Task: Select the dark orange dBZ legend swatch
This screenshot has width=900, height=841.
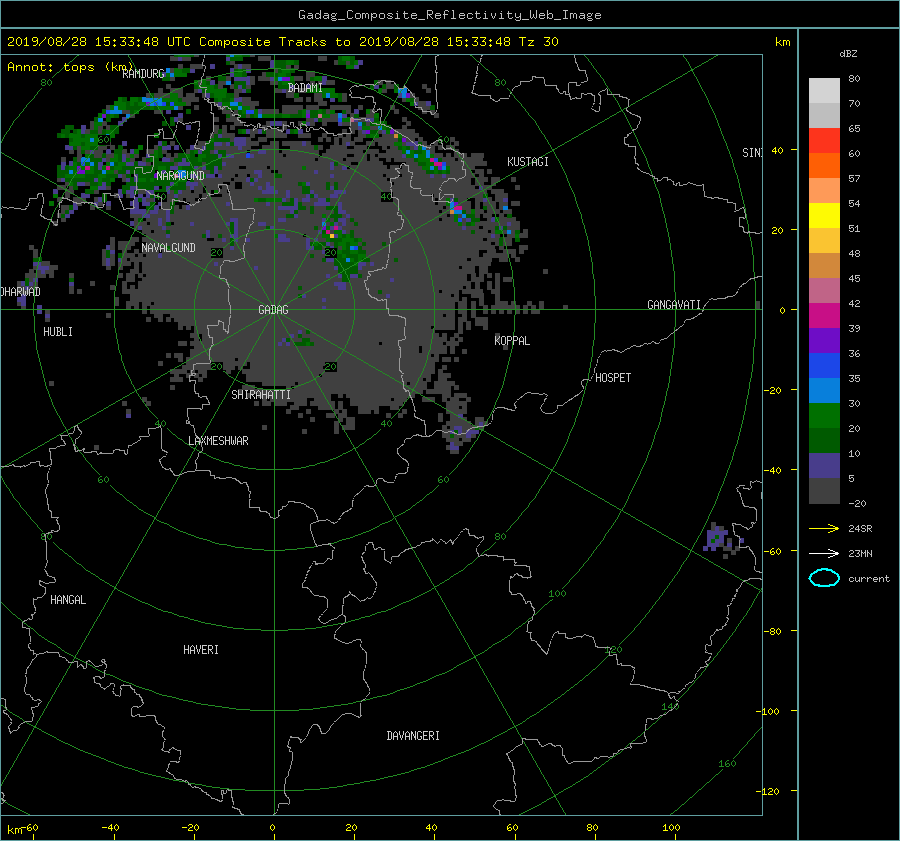Action: 824,165
